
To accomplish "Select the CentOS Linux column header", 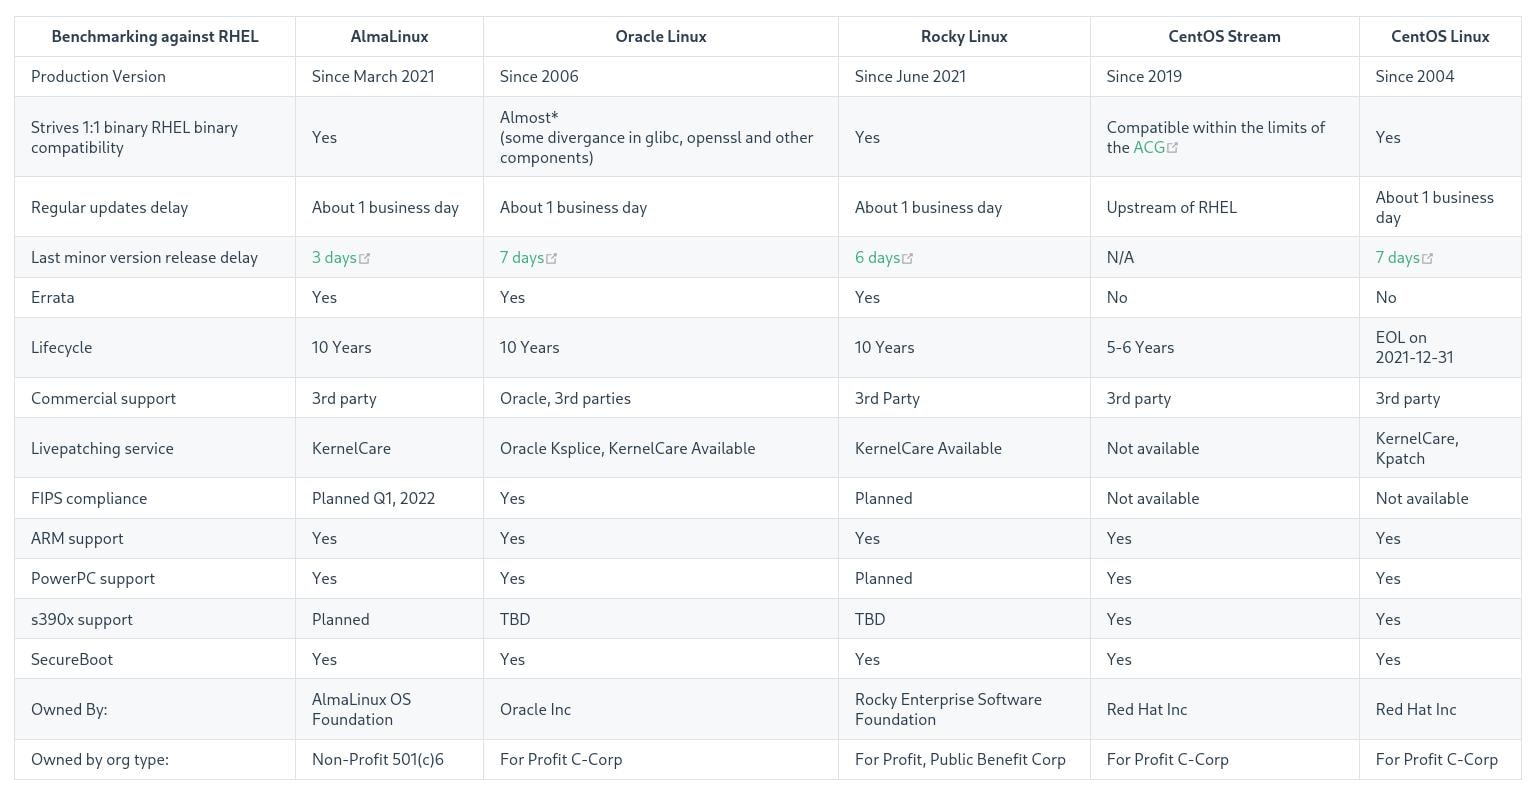I will [1440, 36].
